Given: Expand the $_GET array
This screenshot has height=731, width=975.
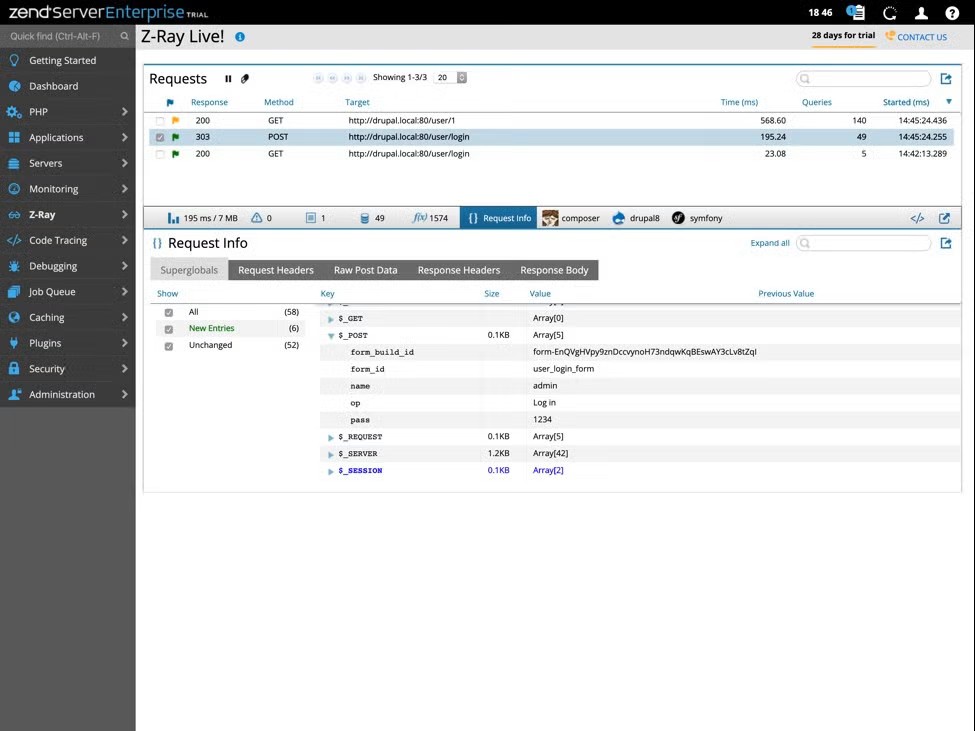Looking at the screenshot, I should tap(331, 319).
